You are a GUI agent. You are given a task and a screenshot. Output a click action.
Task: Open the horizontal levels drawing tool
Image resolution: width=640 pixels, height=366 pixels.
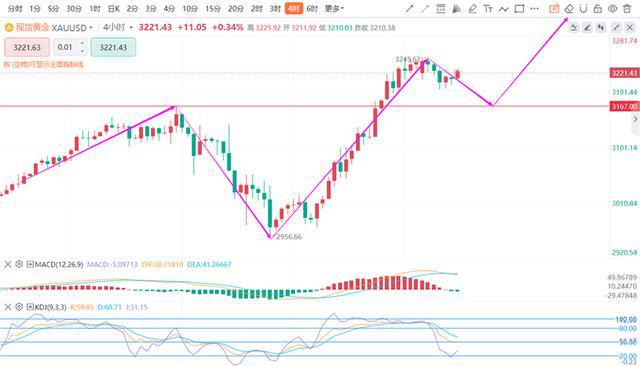pos(441,9)
